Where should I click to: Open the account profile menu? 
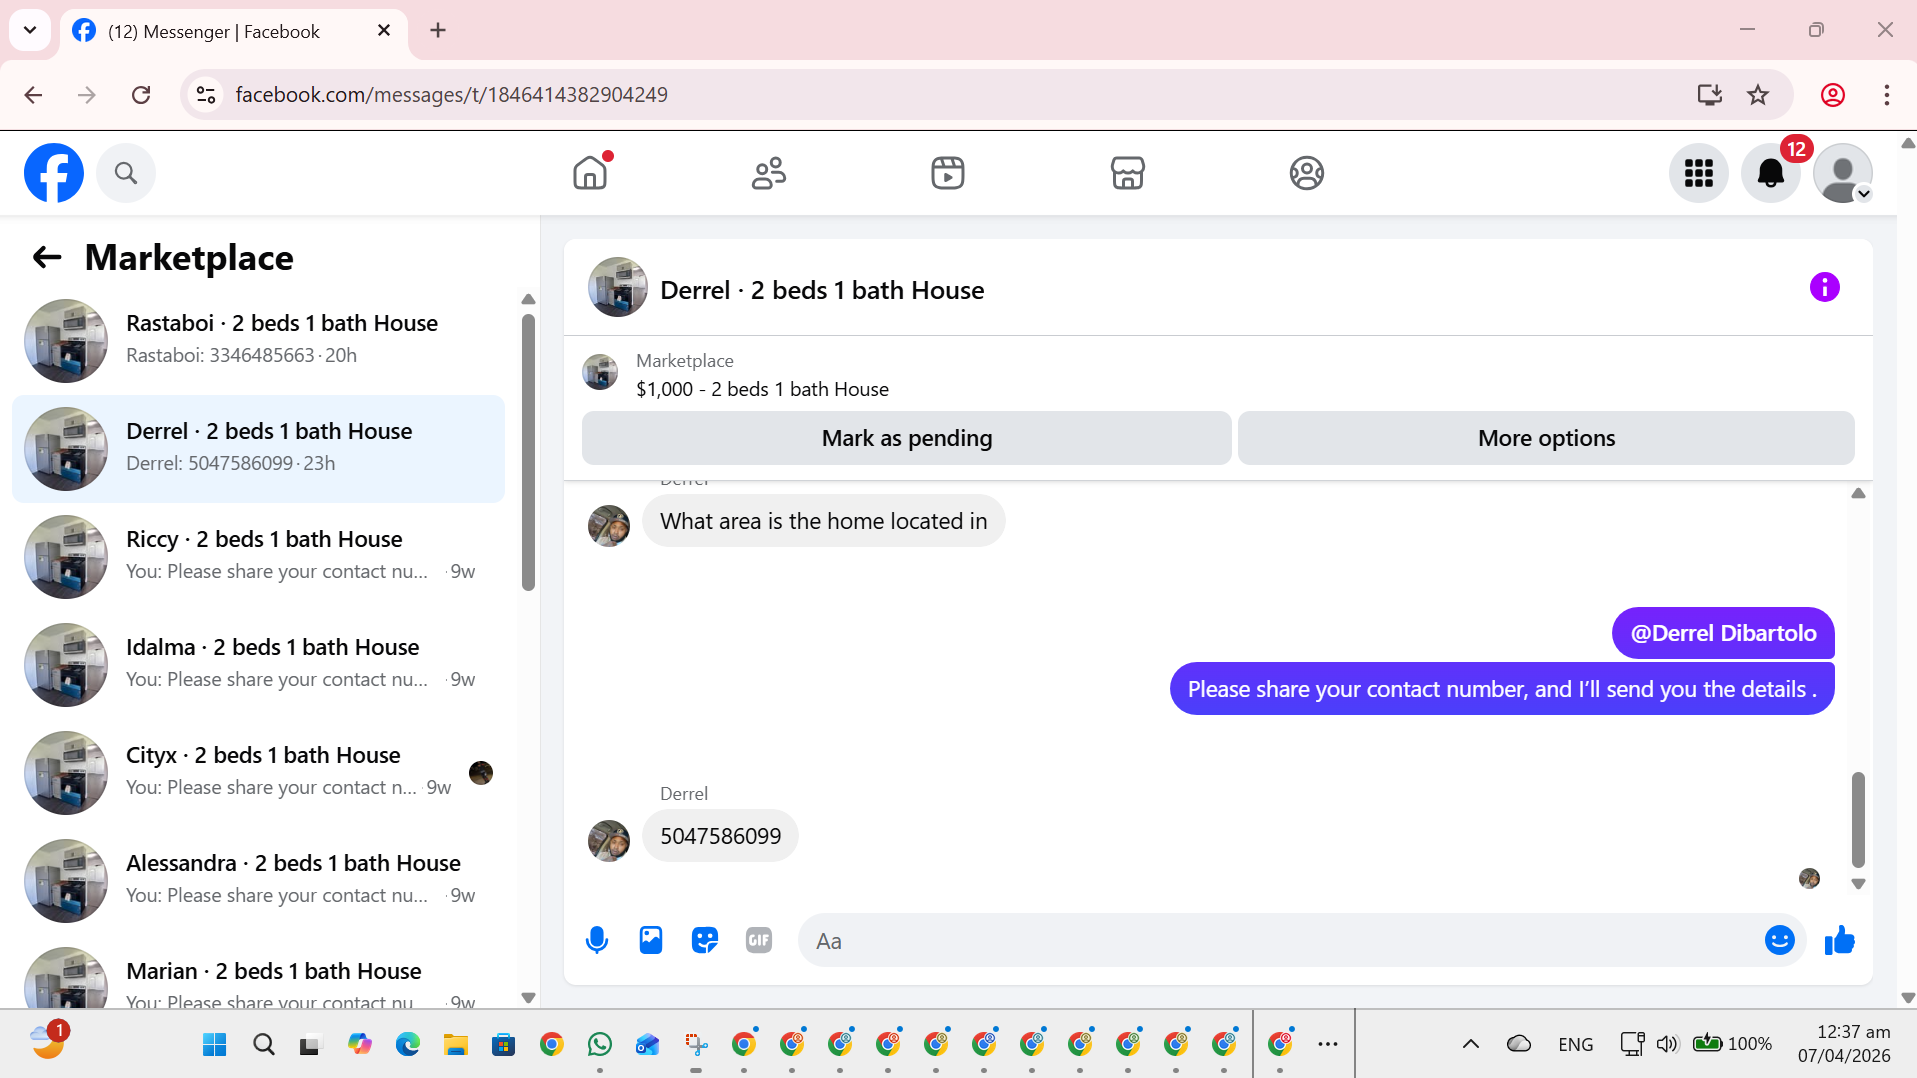[x=1843, y=173]
